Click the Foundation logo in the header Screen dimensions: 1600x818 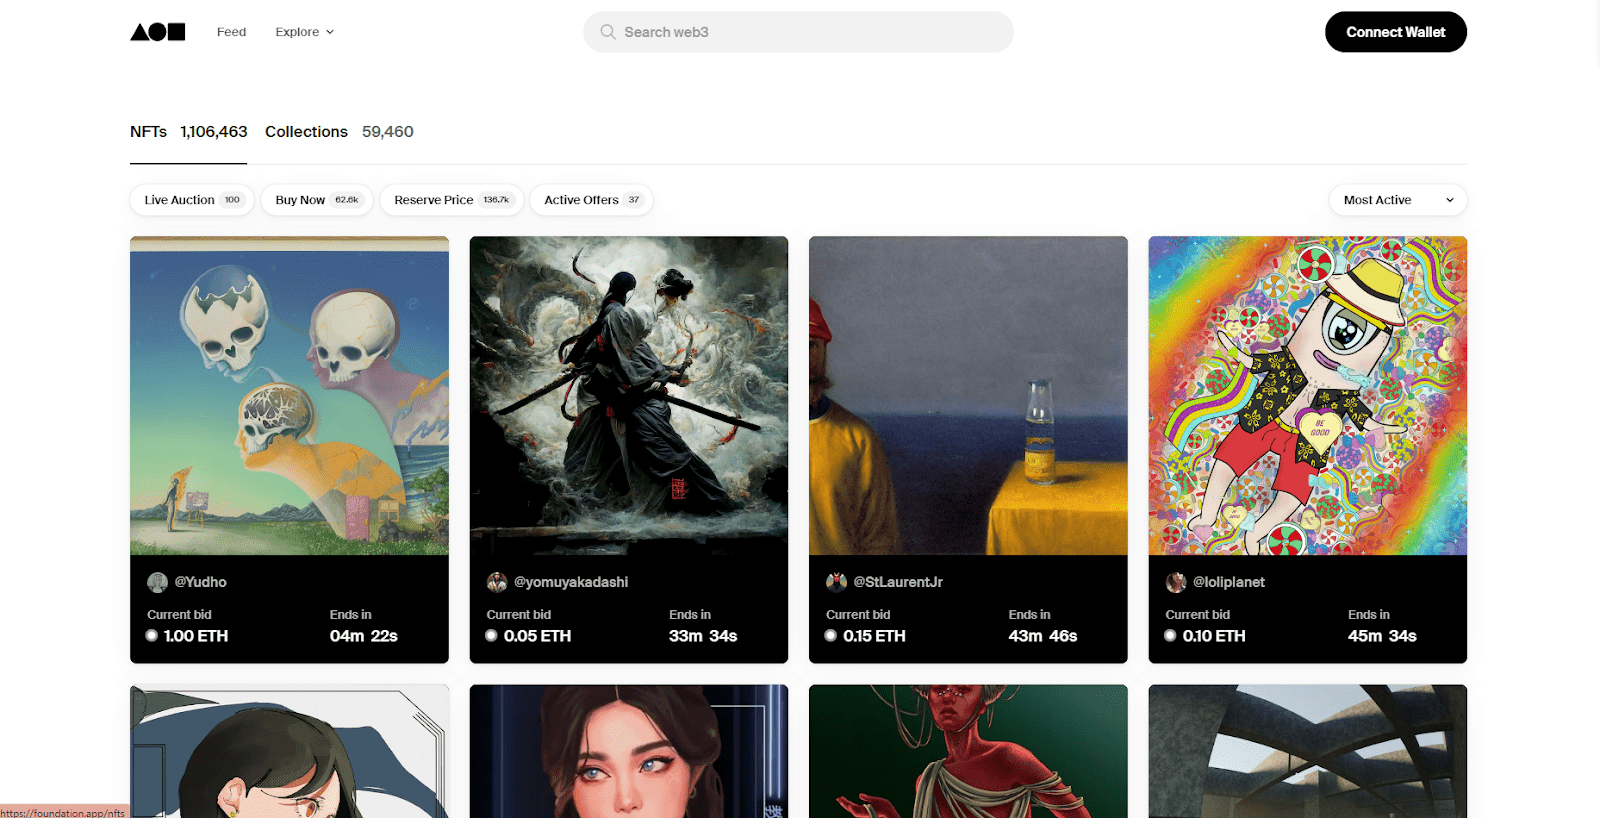pyautogui.click(x=157, y=32)
